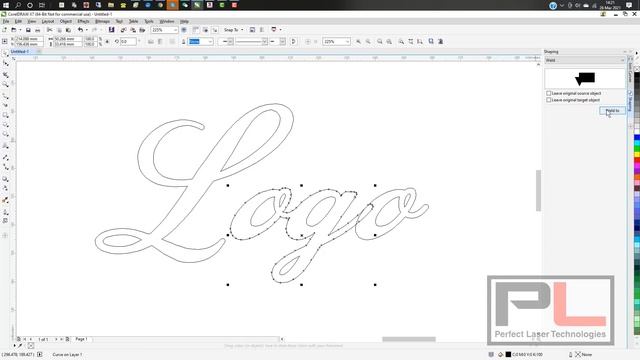Viewport: 640px width, 360px height.
Task: Open the Help menu
Action: click(x=184, y=21)
